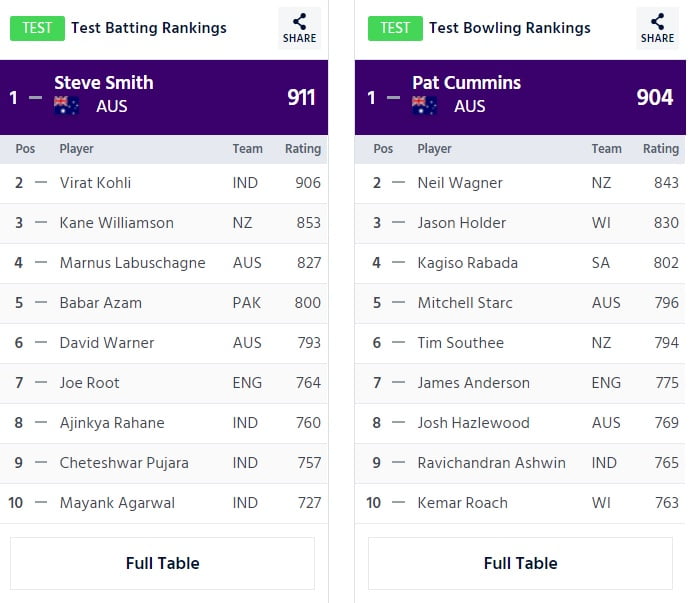Click Marnus Labuschagne in the batting list
The height and width of the screenshot is (603, 690).
[x=132, y=263]
